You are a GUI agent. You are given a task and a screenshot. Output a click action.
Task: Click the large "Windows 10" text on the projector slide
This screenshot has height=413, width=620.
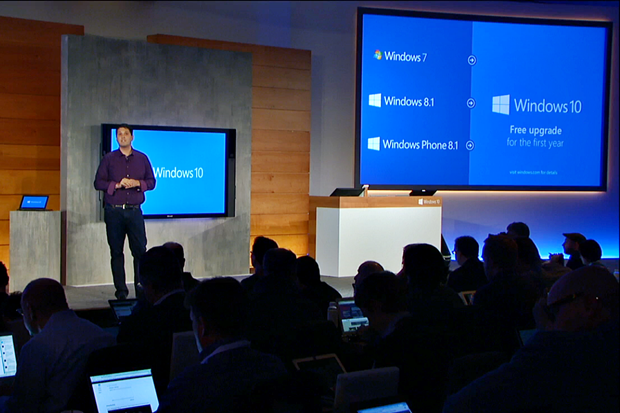[x=548, y=106]
